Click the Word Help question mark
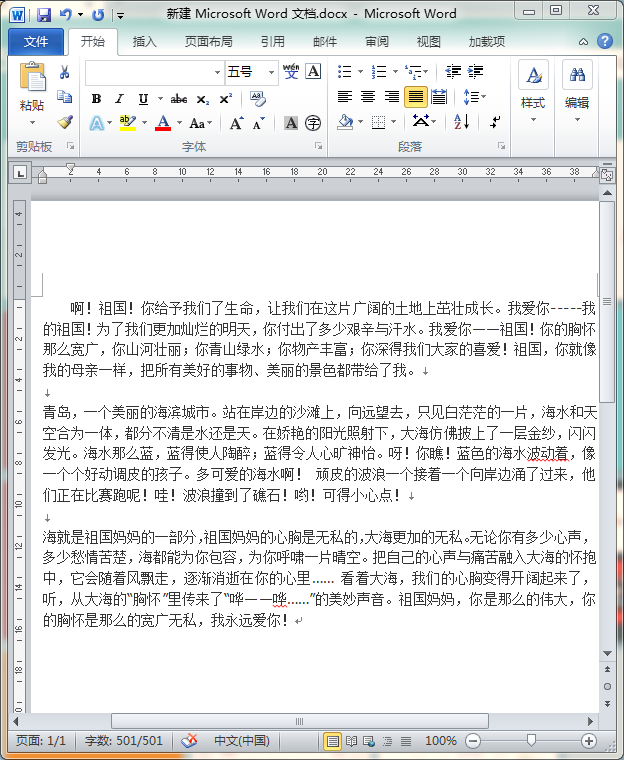The image size is (624, 760). coord(605,42)
